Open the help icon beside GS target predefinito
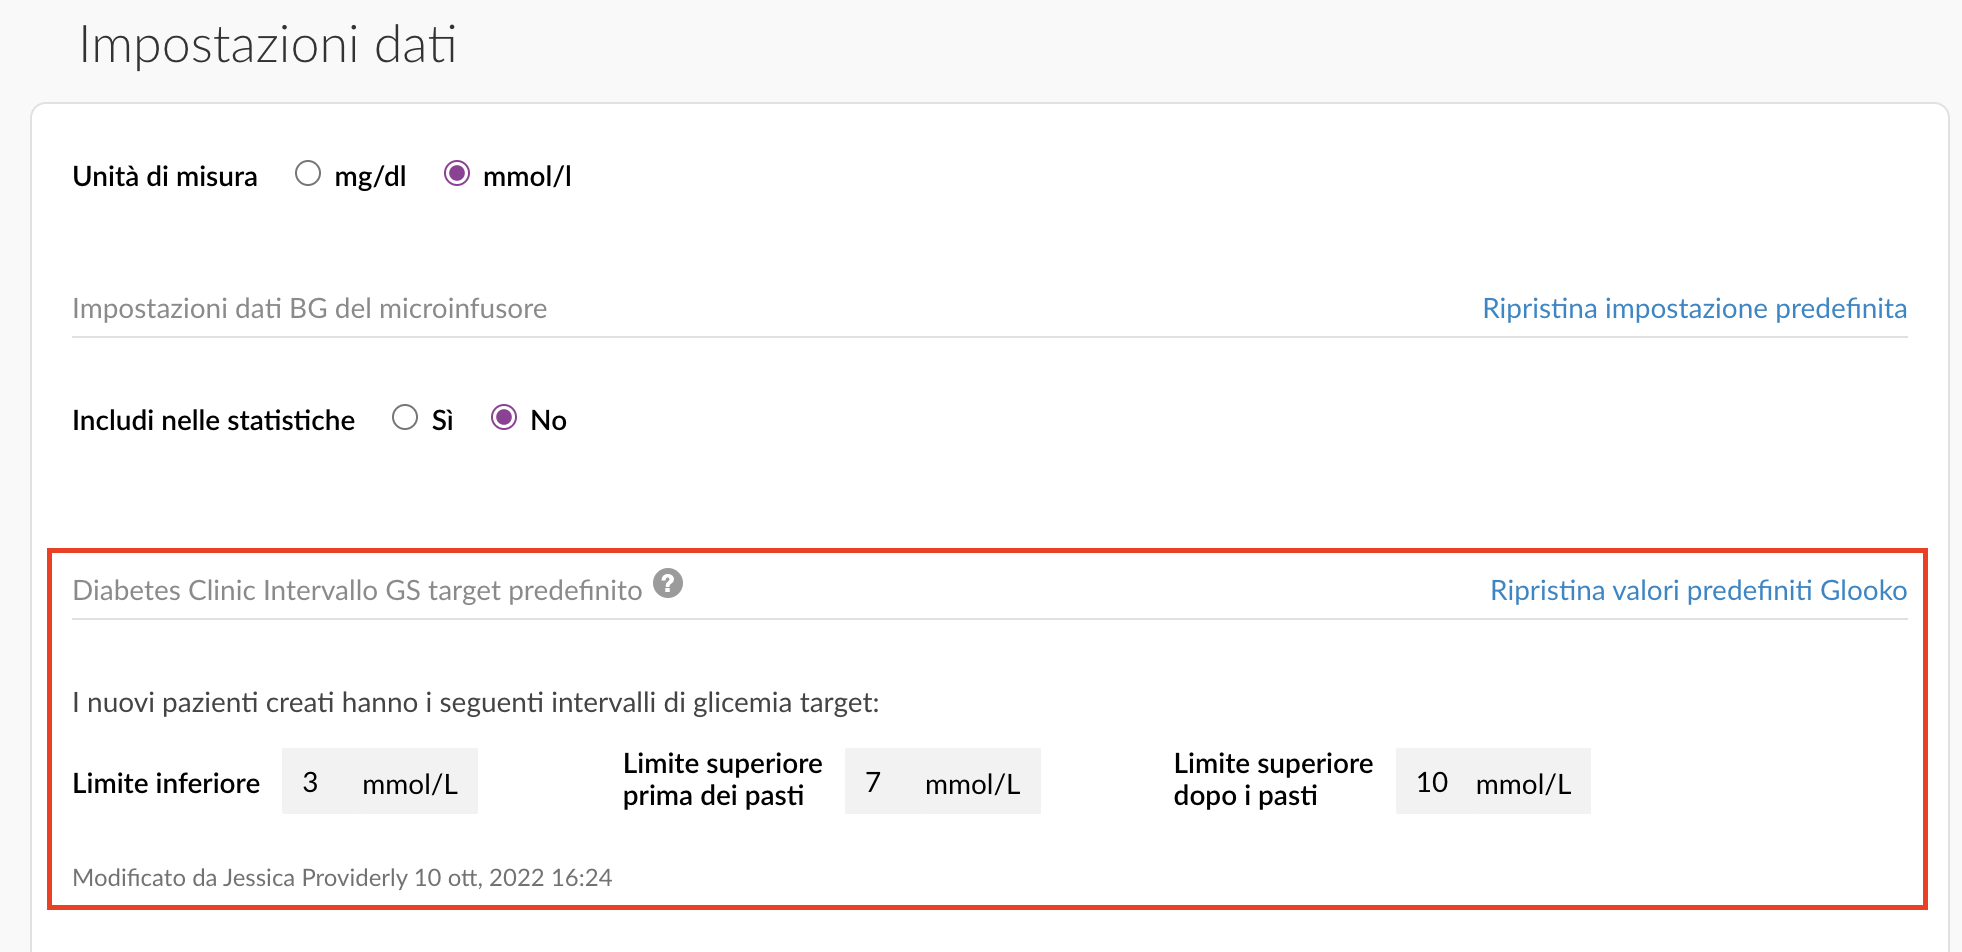The height and width of the screenshot is (952, 1962). click(x=668, y=583)
